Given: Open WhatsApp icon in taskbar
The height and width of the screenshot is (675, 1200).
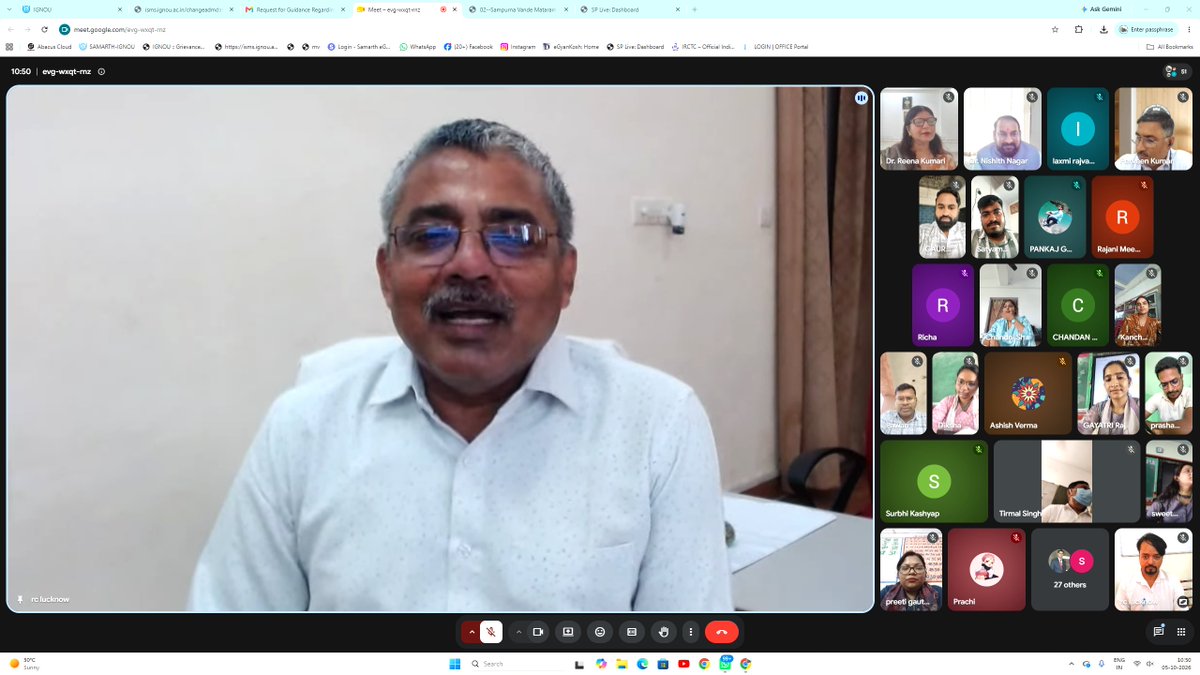Looking at the screenshot, I should [725, 664].
